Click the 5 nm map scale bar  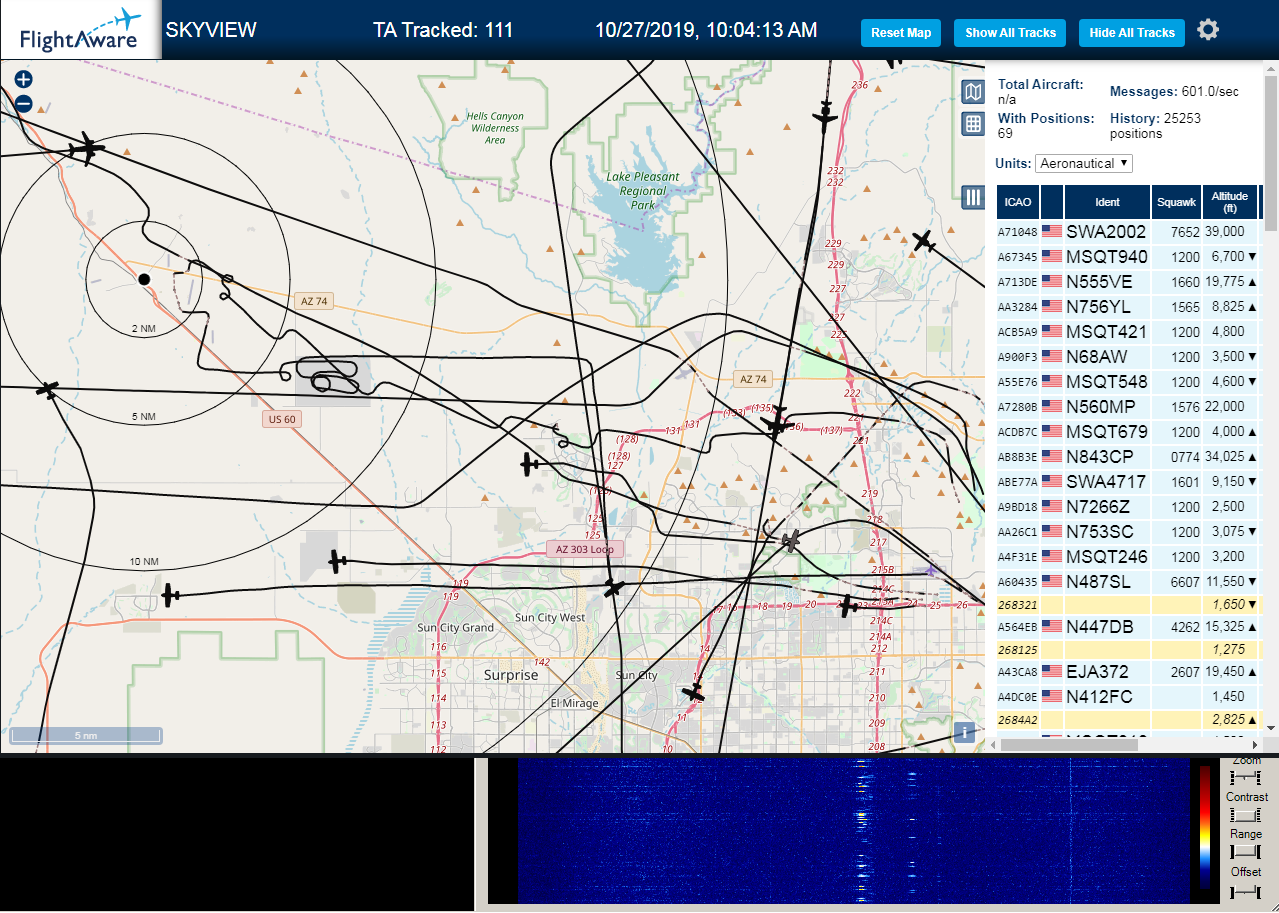click(x=86, y=735)
